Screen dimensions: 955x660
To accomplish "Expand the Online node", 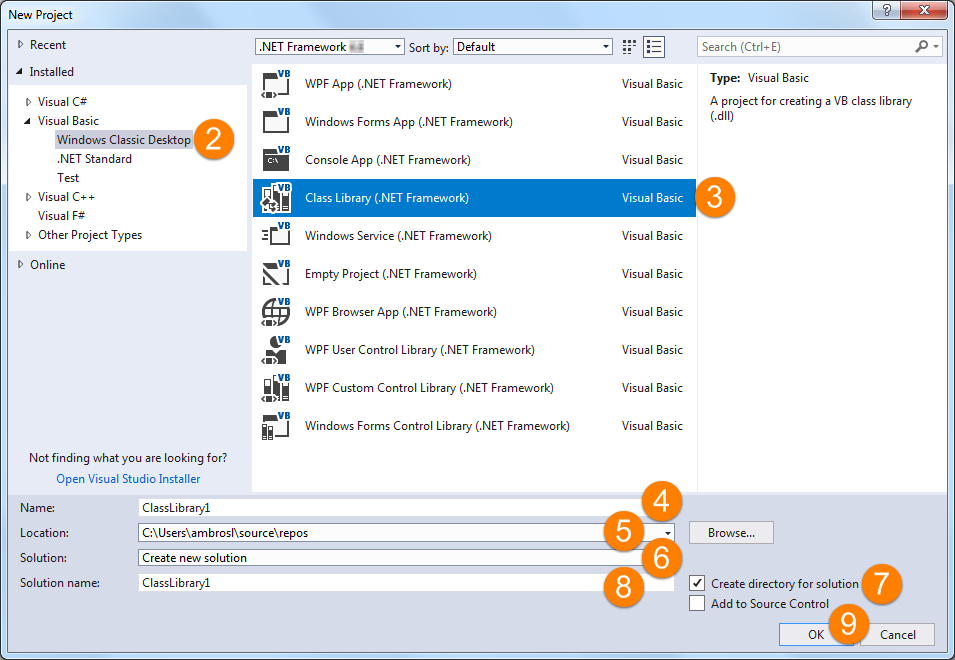I will (21, 264).
